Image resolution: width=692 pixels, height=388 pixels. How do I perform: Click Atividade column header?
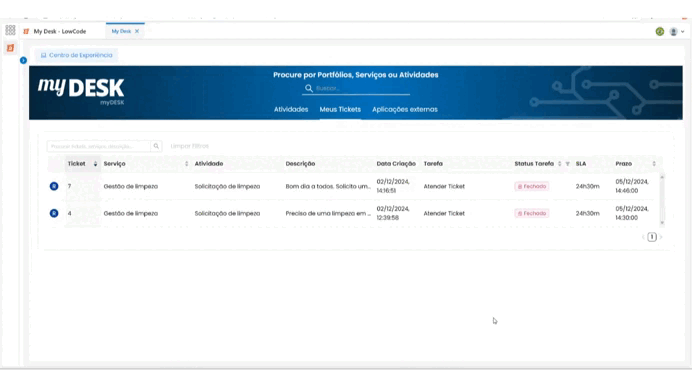click(209, 164)
